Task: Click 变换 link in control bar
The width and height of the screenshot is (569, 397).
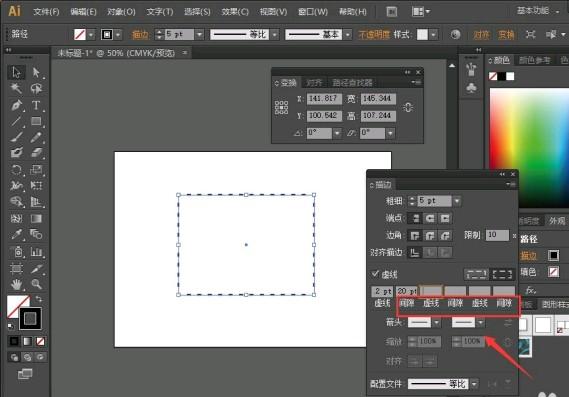Action: point(506,34)
